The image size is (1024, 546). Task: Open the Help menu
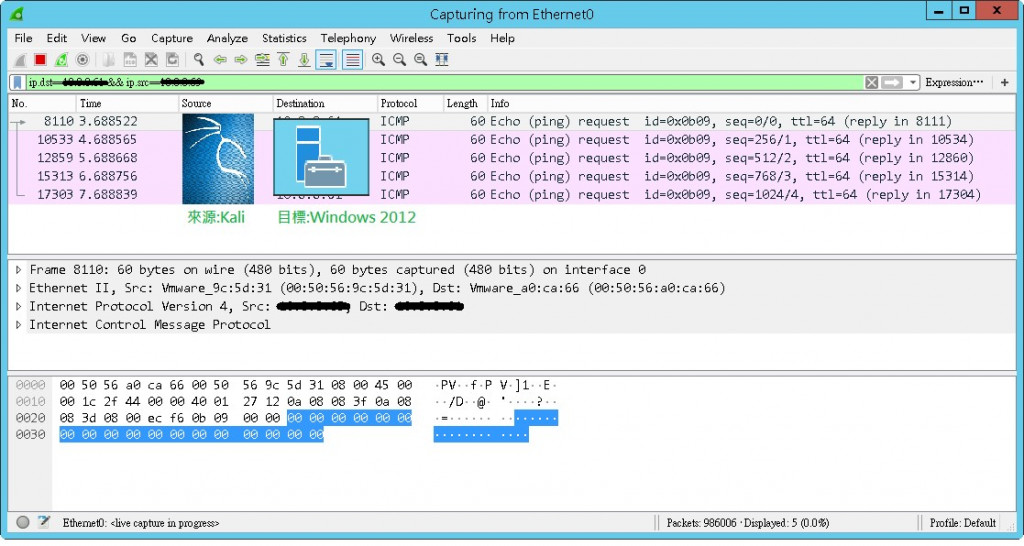click(x=502, y=39)
